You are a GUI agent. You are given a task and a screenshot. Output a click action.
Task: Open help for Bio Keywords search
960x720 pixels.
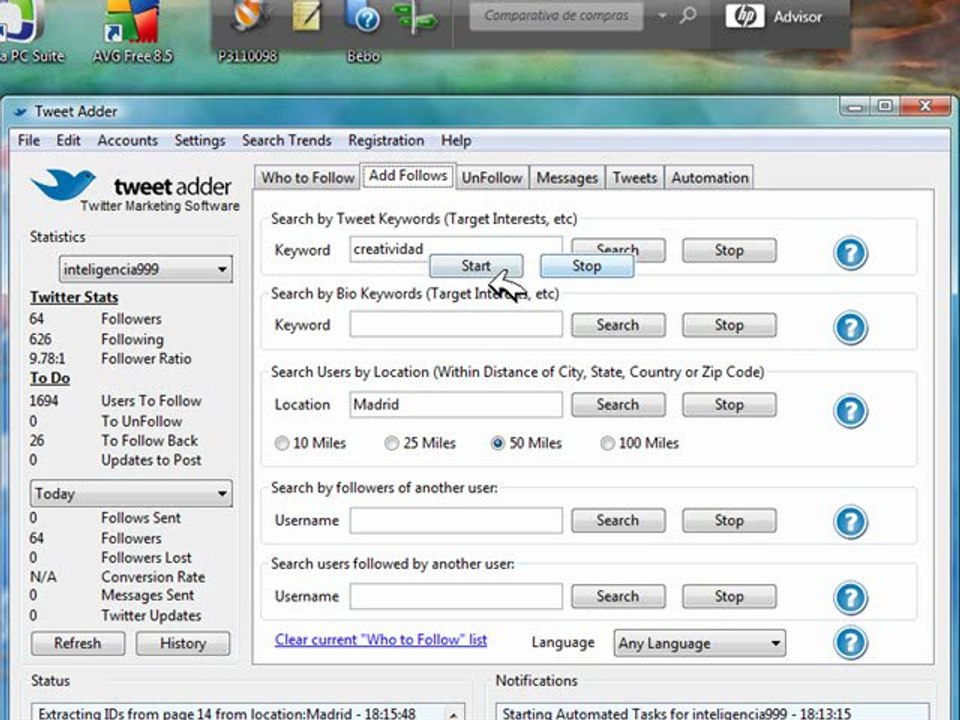850,328
